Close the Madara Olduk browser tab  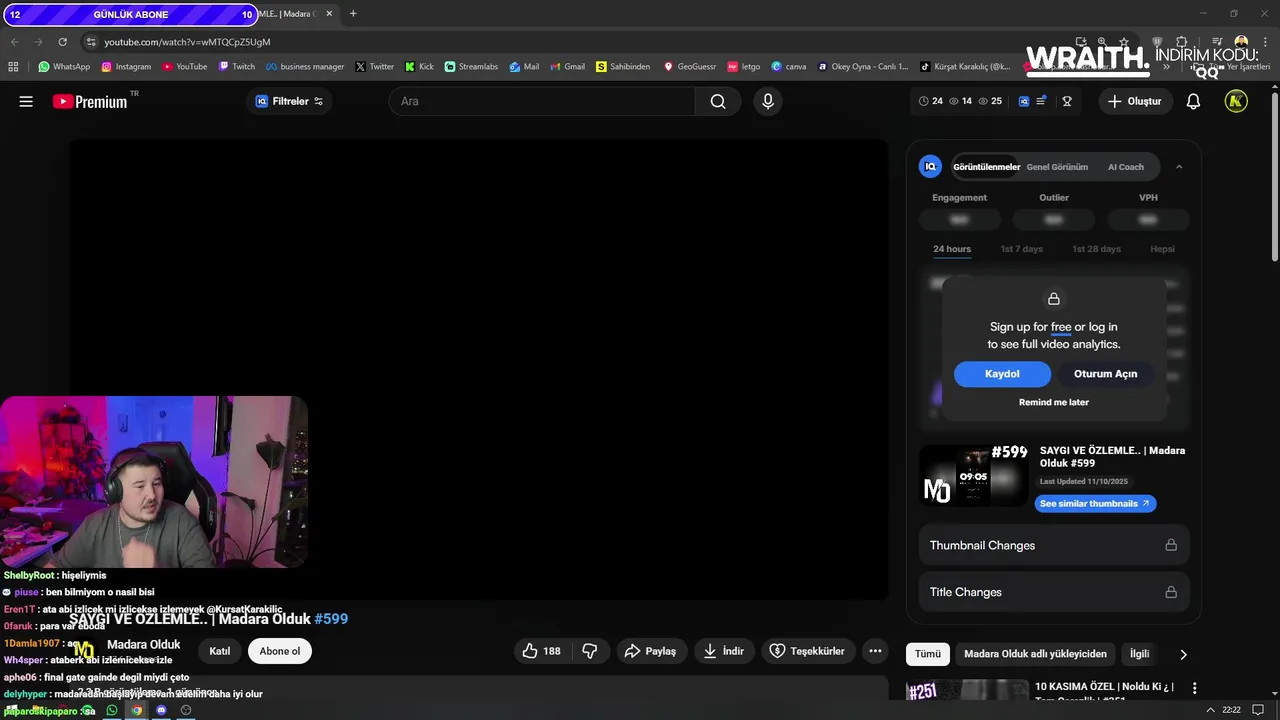329,14
